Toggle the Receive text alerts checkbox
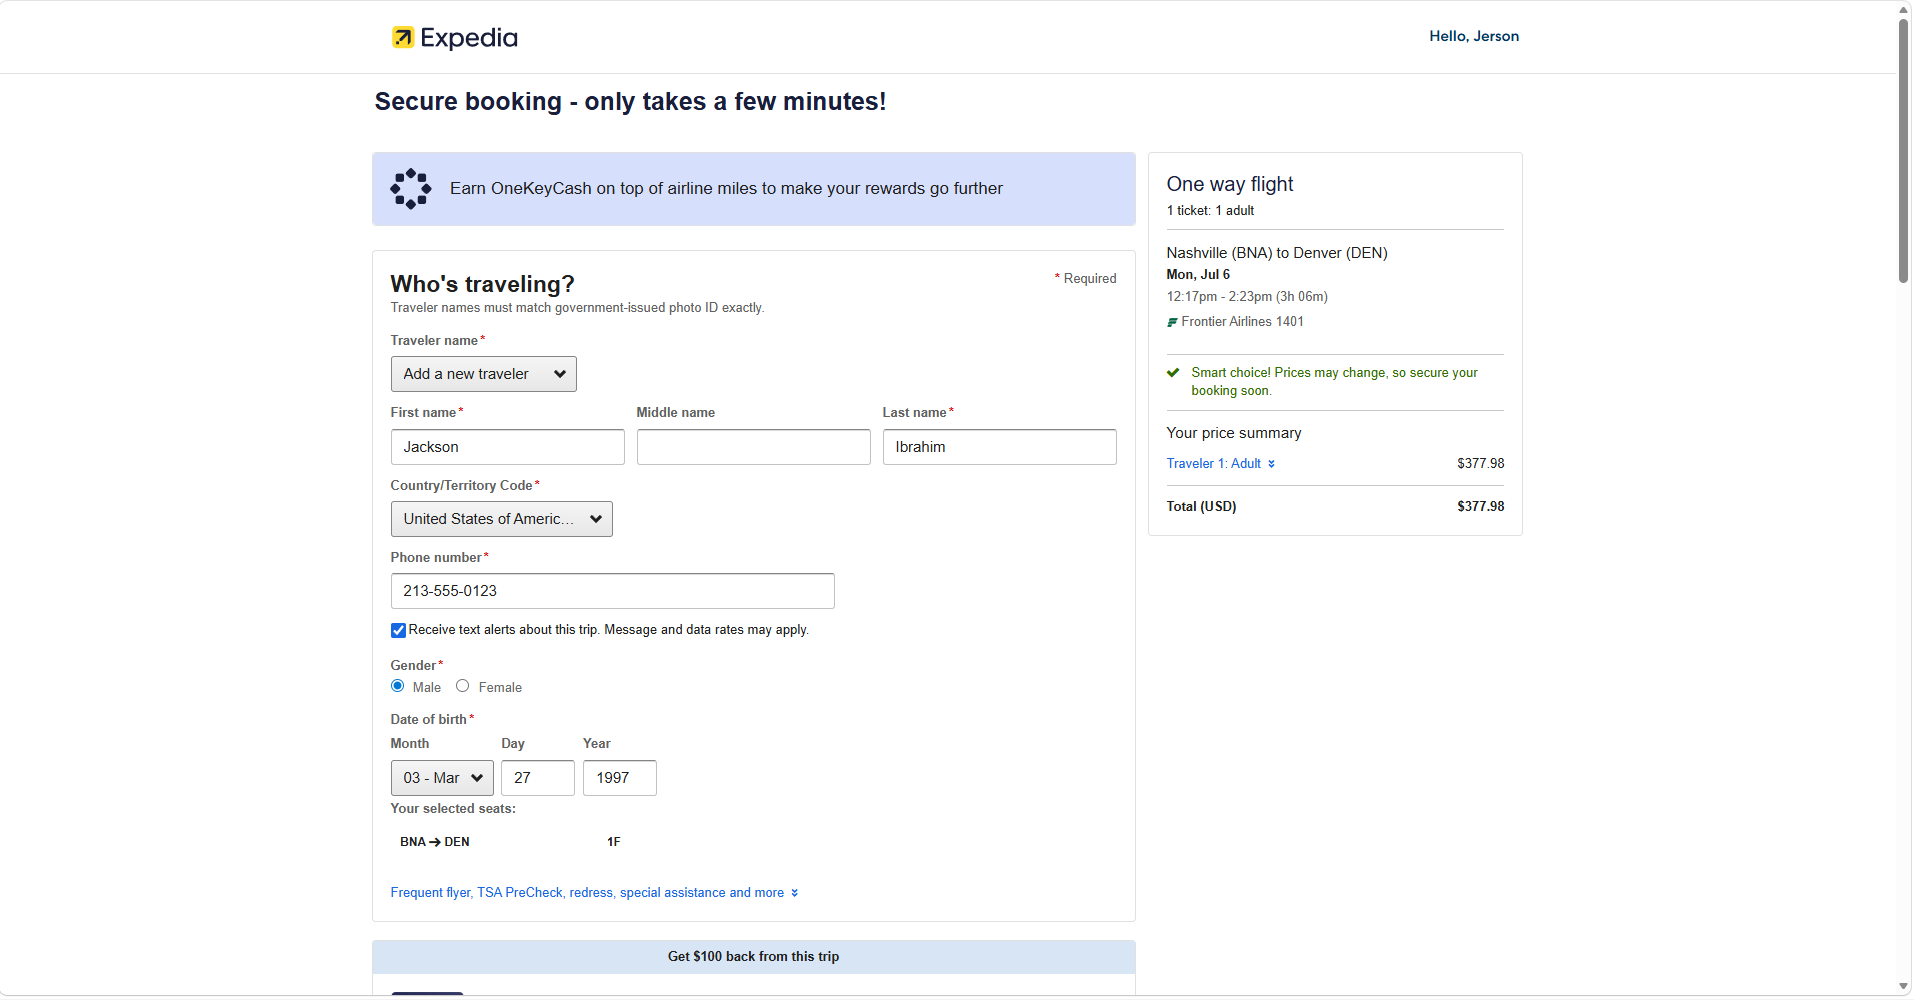 coord(398,630)
